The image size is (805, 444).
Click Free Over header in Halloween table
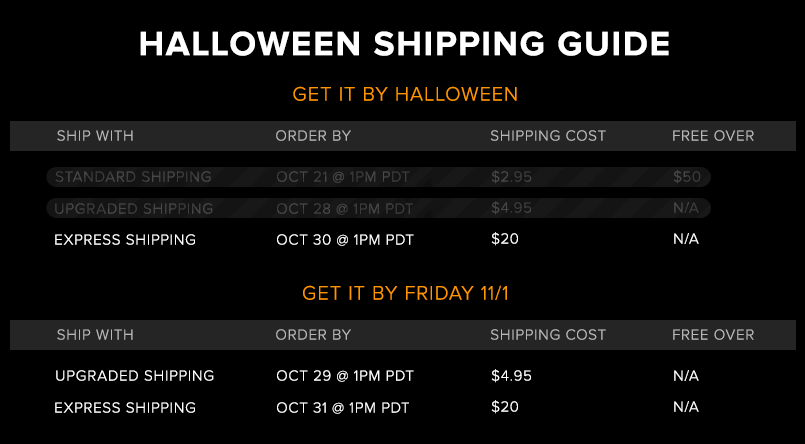713,136
